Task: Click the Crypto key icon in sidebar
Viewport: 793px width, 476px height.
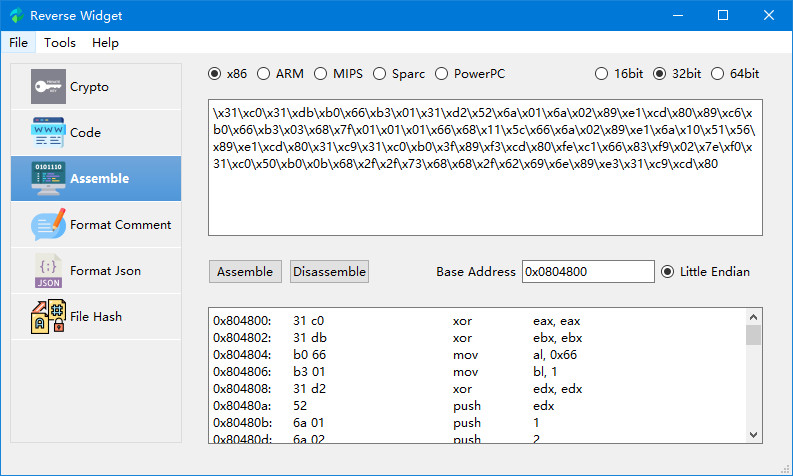Action: click(x=48, y=86)
